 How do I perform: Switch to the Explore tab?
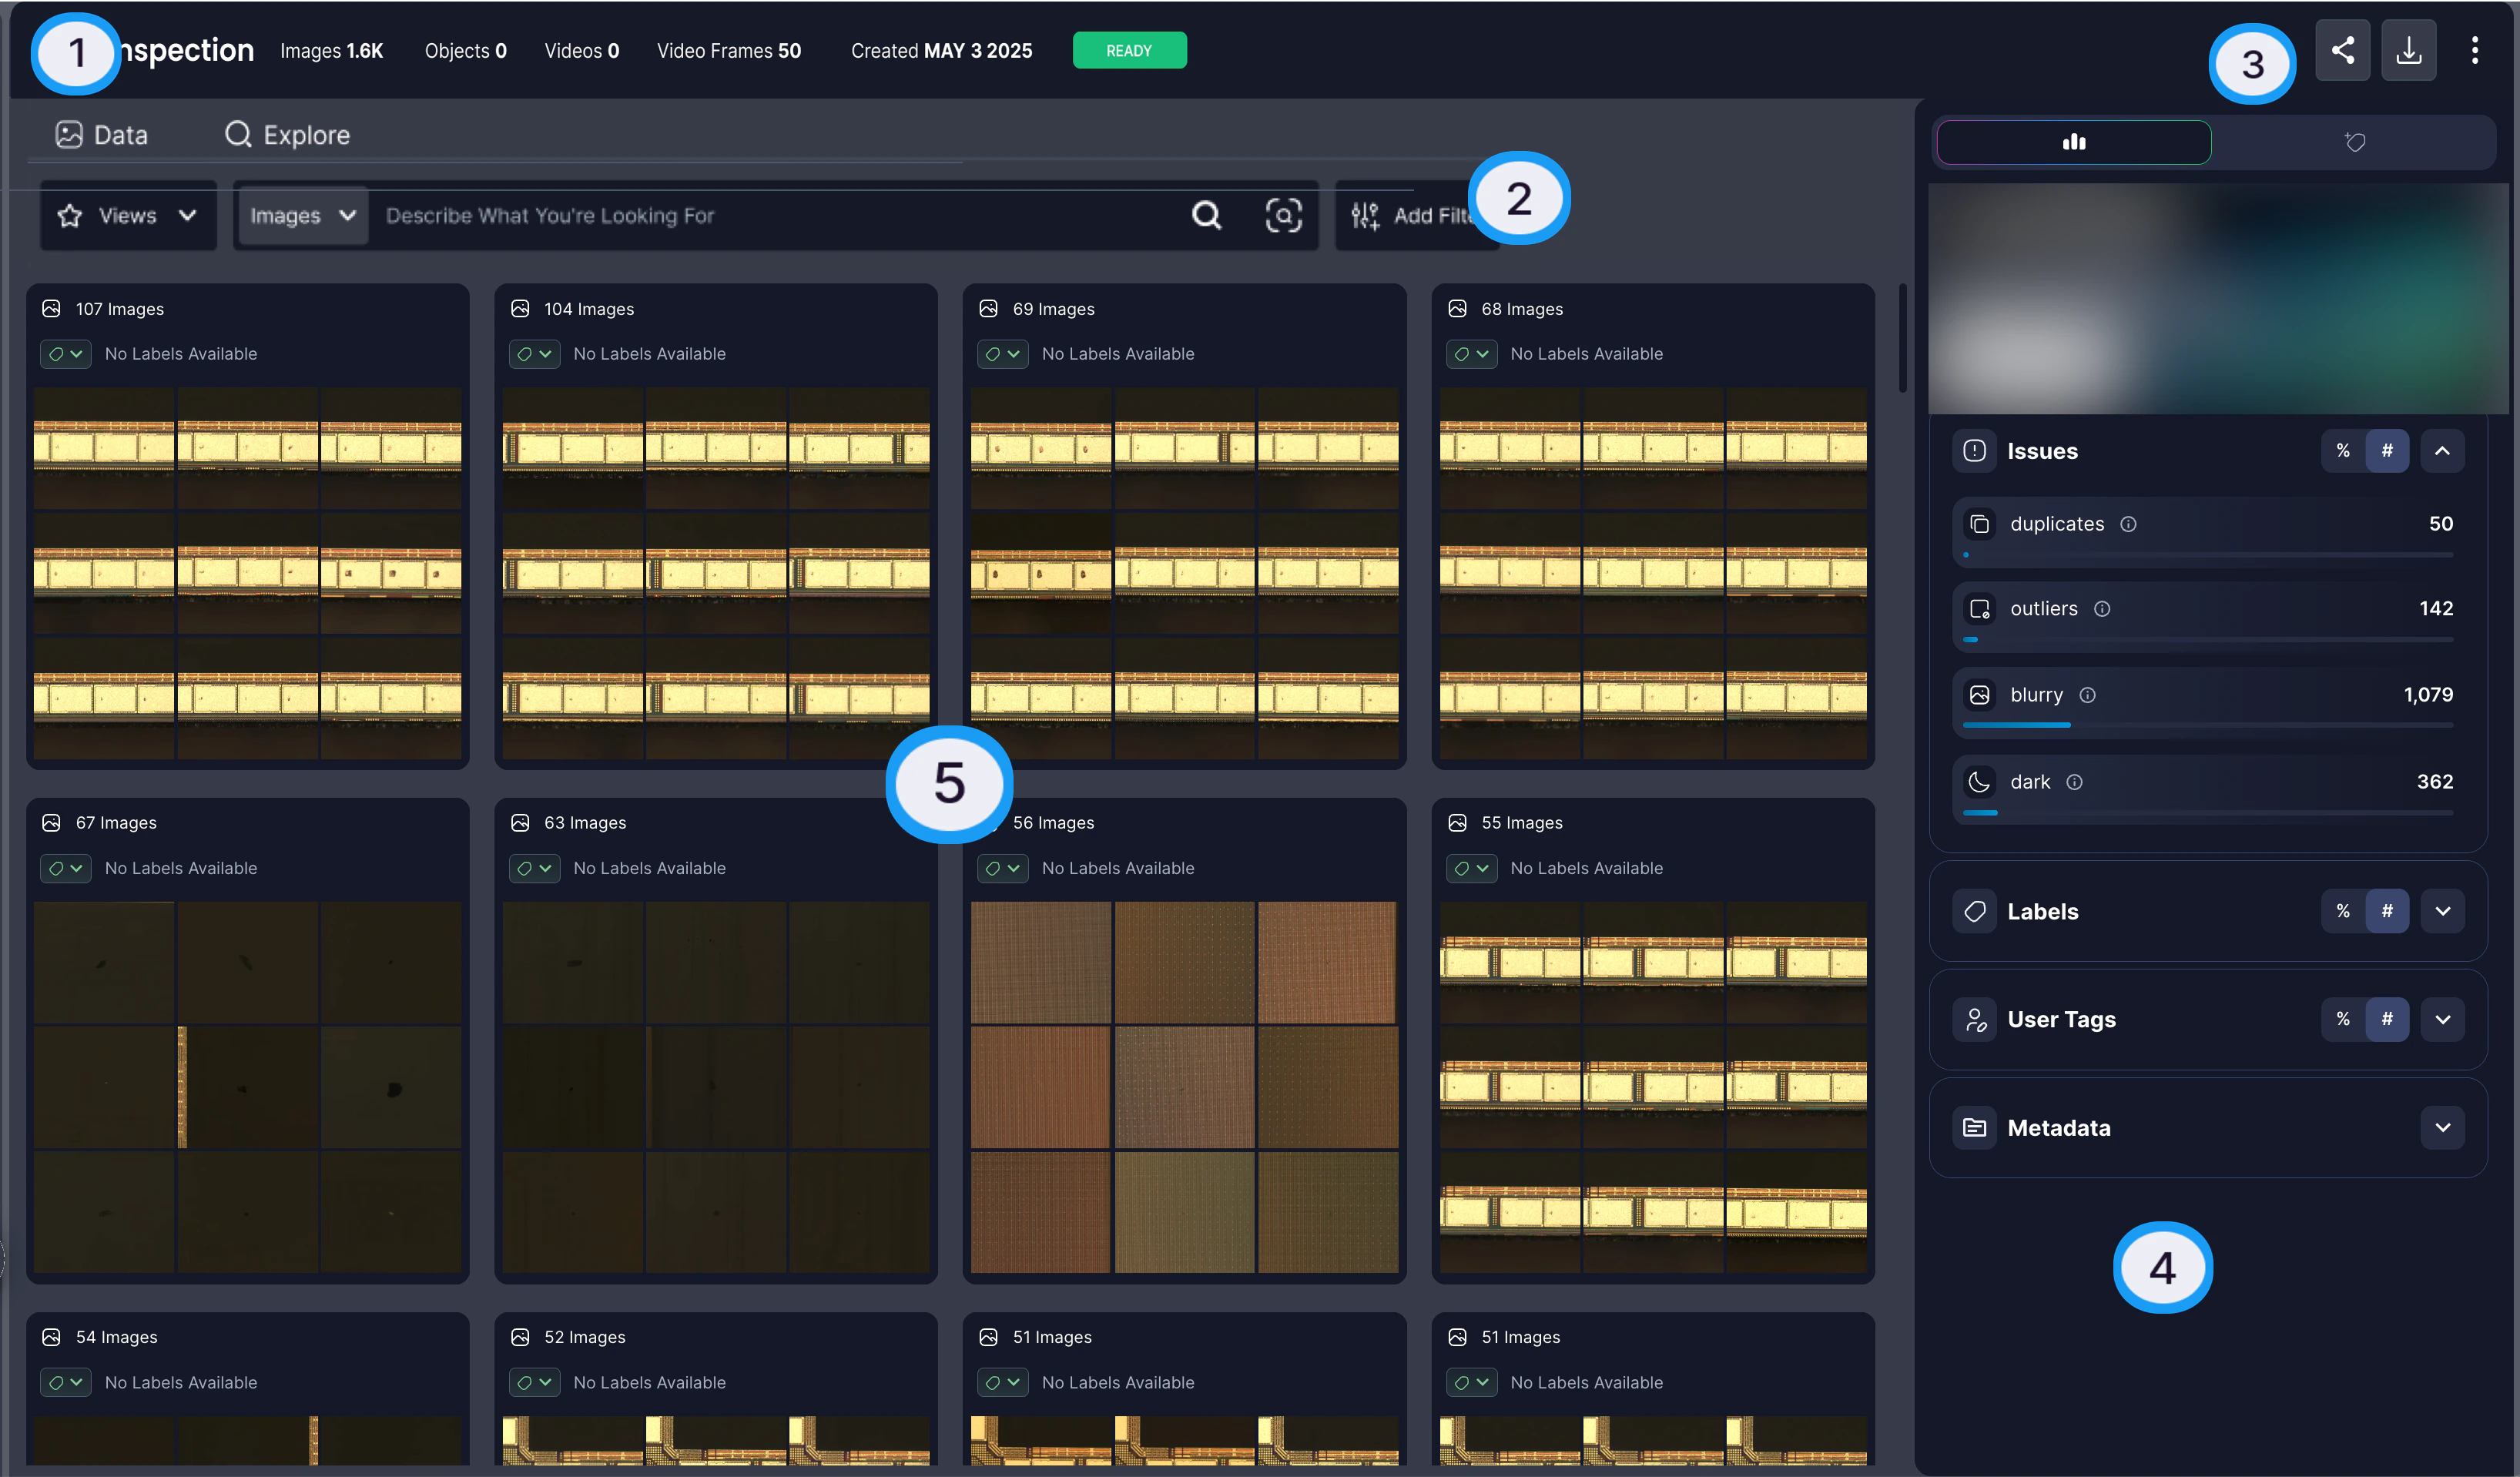coord(287,134)
